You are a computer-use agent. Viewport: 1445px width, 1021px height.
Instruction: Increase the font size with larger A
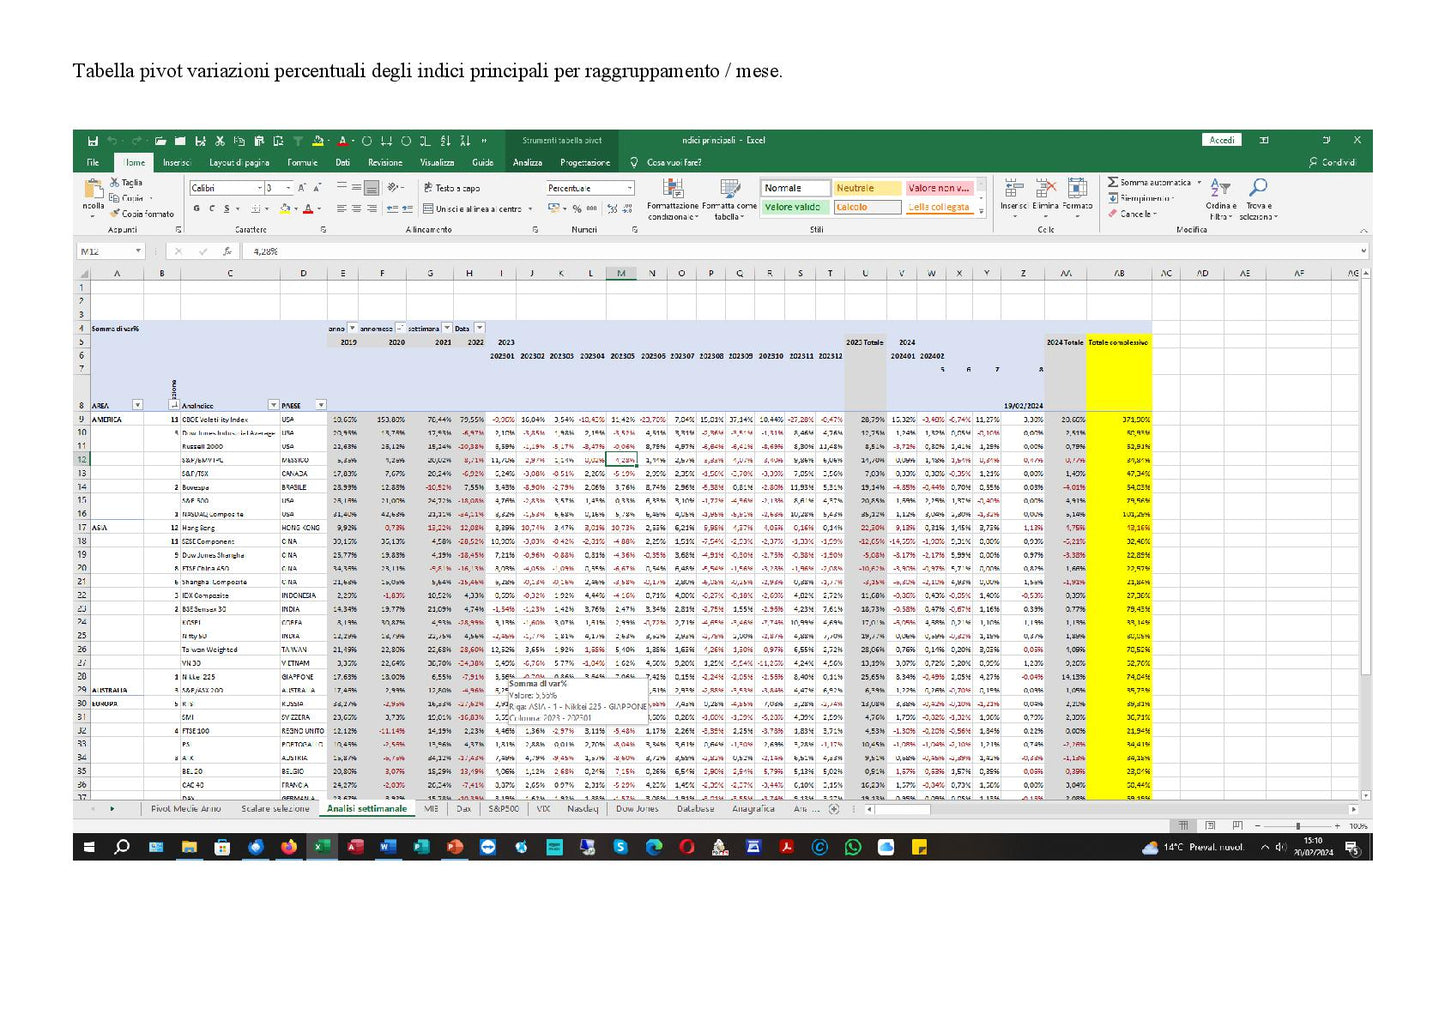[302, 187]
